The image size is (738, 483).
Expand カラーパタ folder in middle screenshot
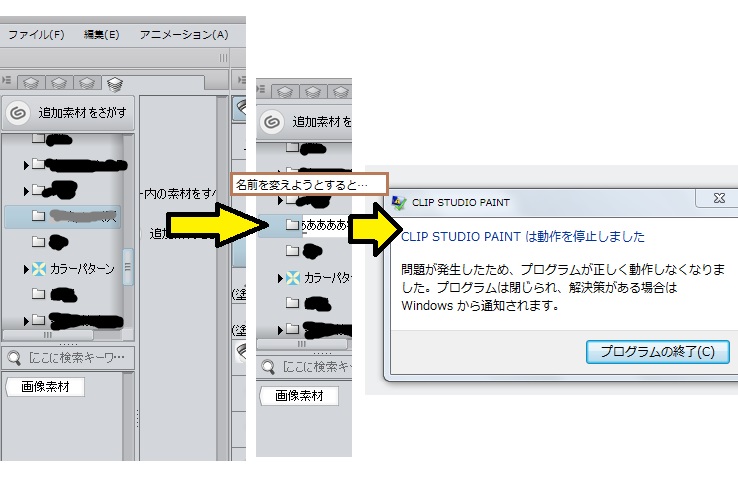click(280, 279)
